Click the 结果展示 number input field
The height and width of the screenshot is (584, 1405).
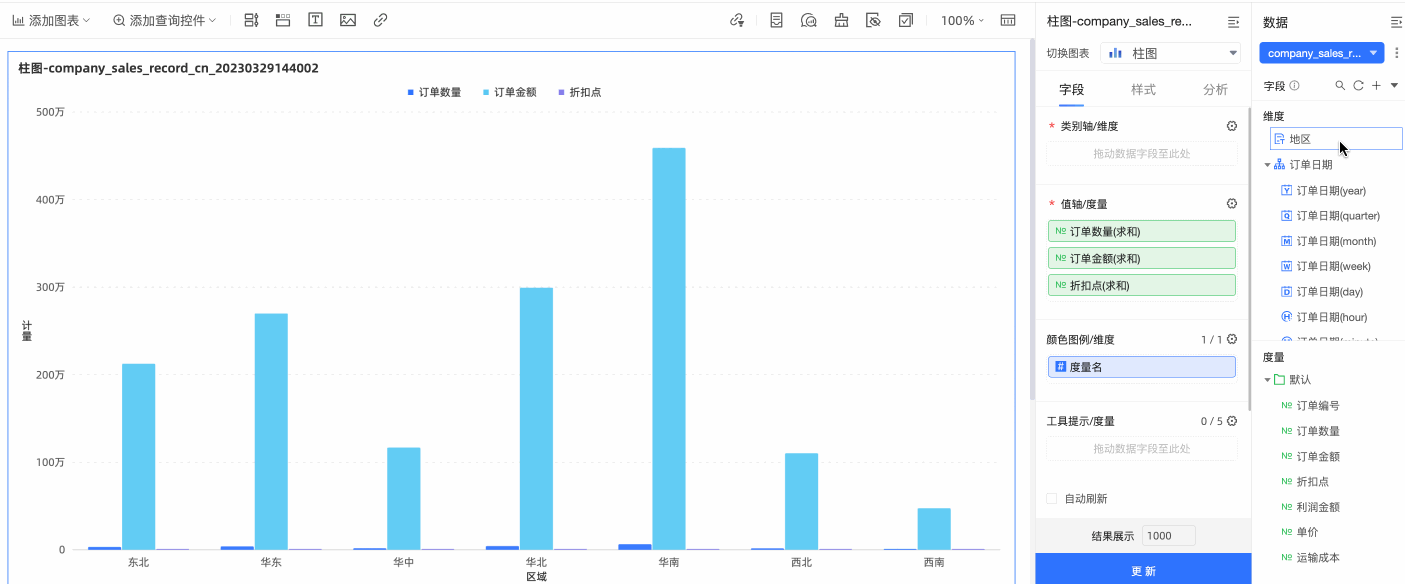[x=1168, y=536]
